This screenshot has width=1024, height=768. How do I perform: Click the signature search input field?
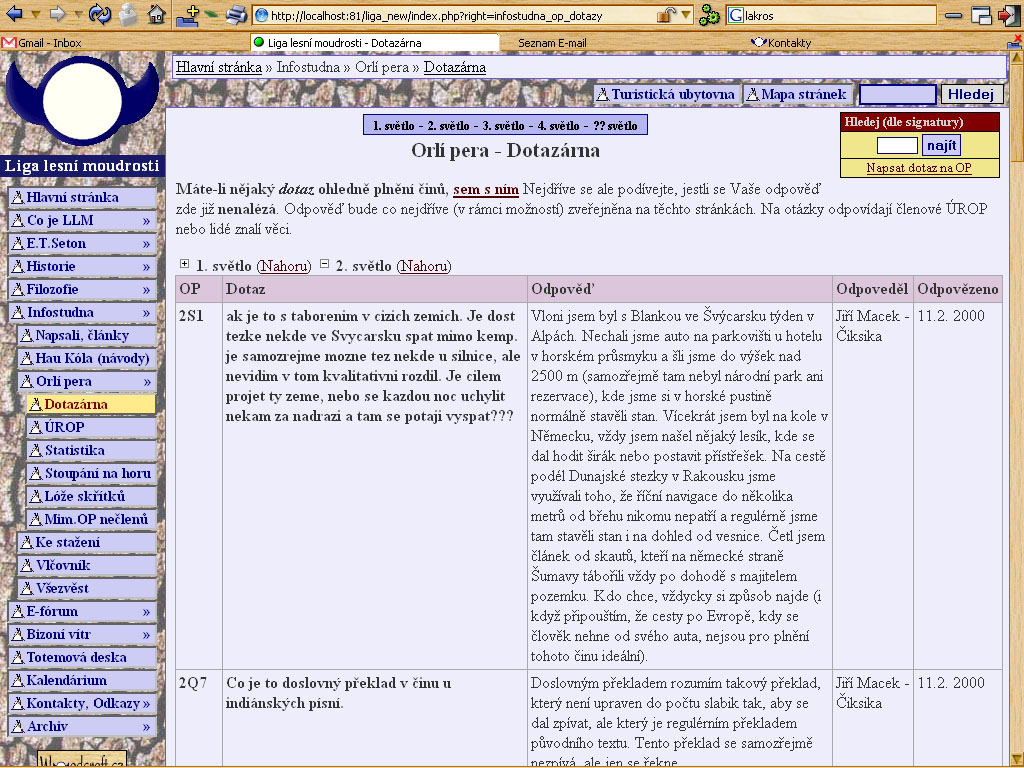point(897,145)
